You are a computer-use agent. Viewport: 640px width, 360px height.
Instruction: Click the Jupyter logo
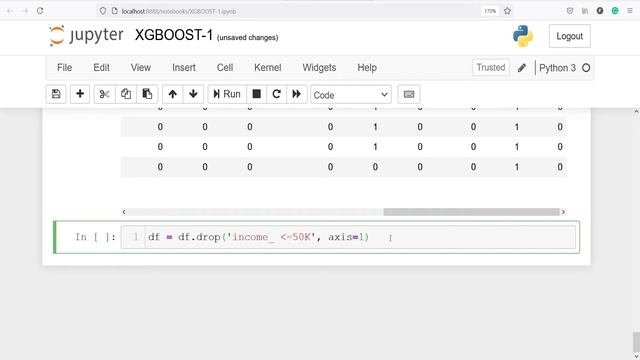[86, 36]
